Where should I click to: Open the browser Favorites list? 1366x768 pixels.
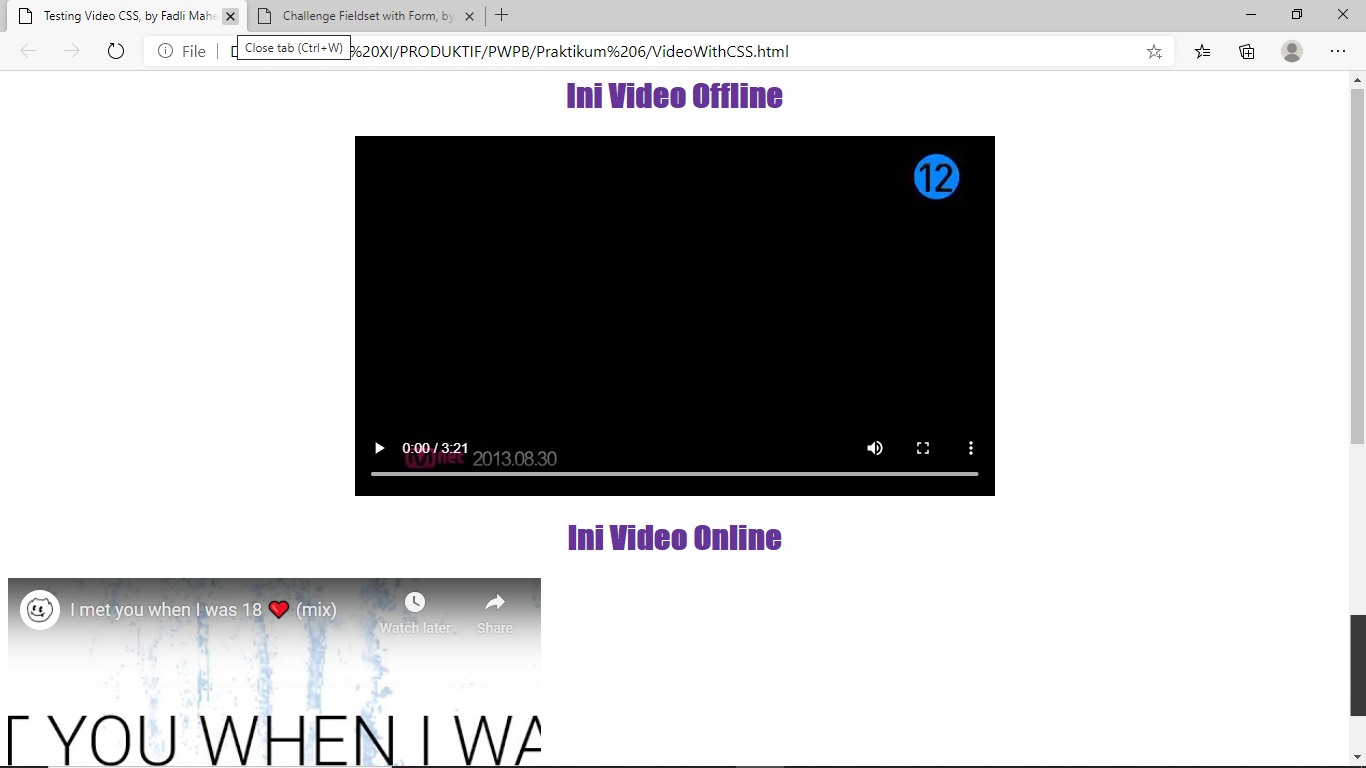coord(1201,51)
